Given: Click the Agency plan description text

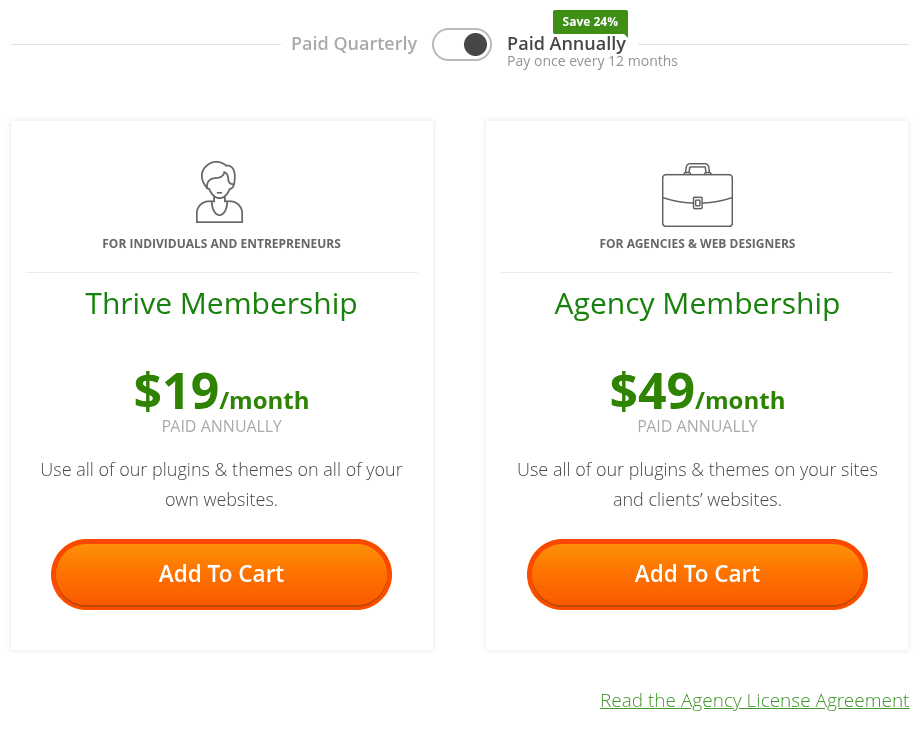Looking at the screenshot, I should [697, 484].
